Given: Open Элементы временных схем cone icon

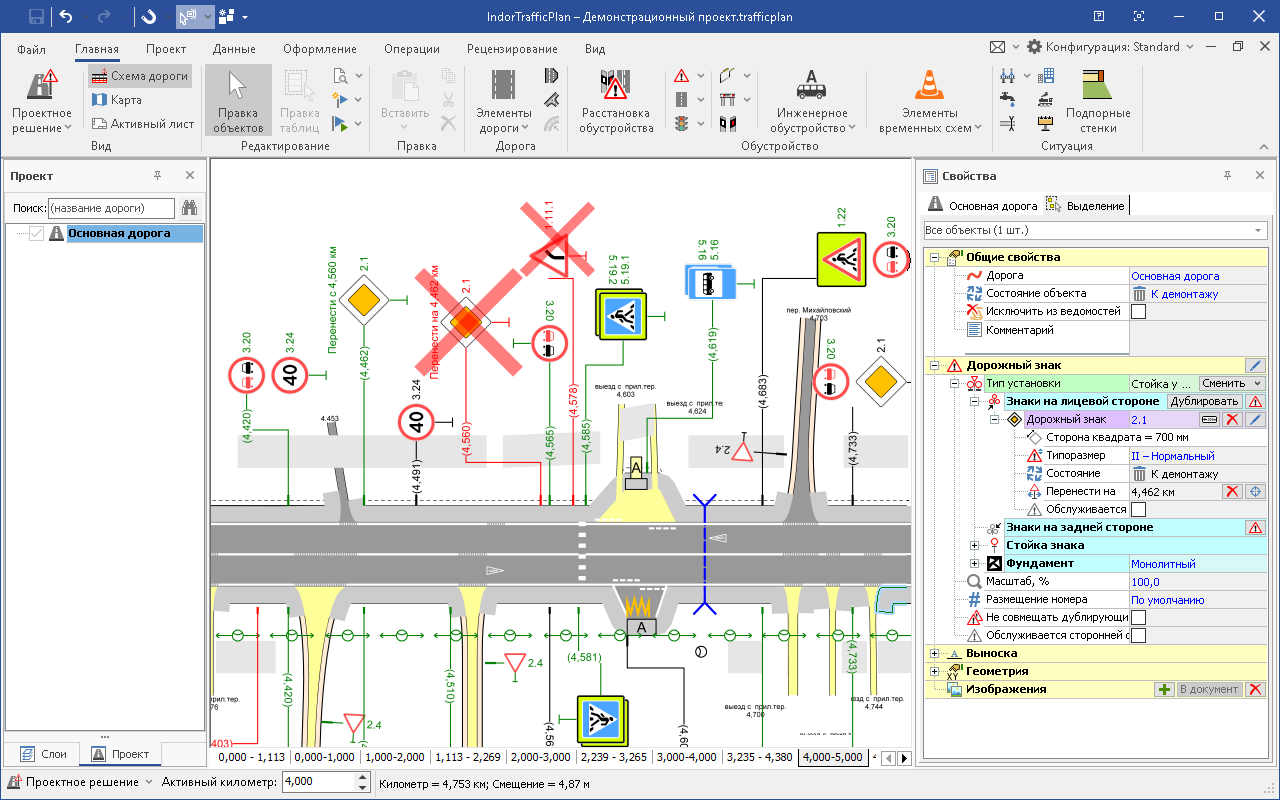Looking at the screenshot, I should 929,86.
